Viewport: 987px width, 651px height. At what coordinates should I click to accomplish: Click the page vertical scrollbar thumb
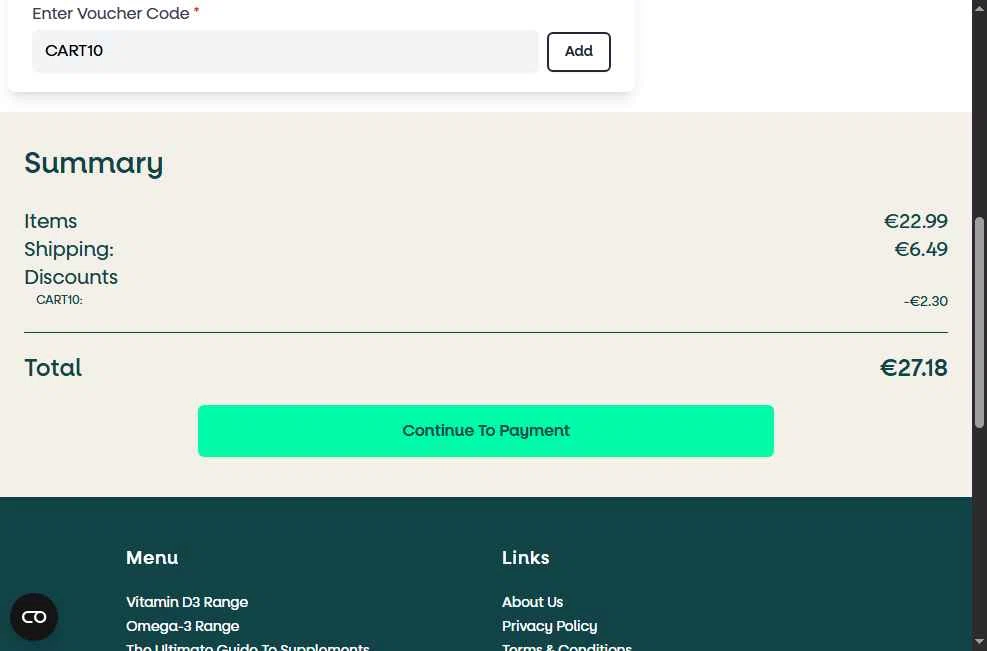coord(979,322)
